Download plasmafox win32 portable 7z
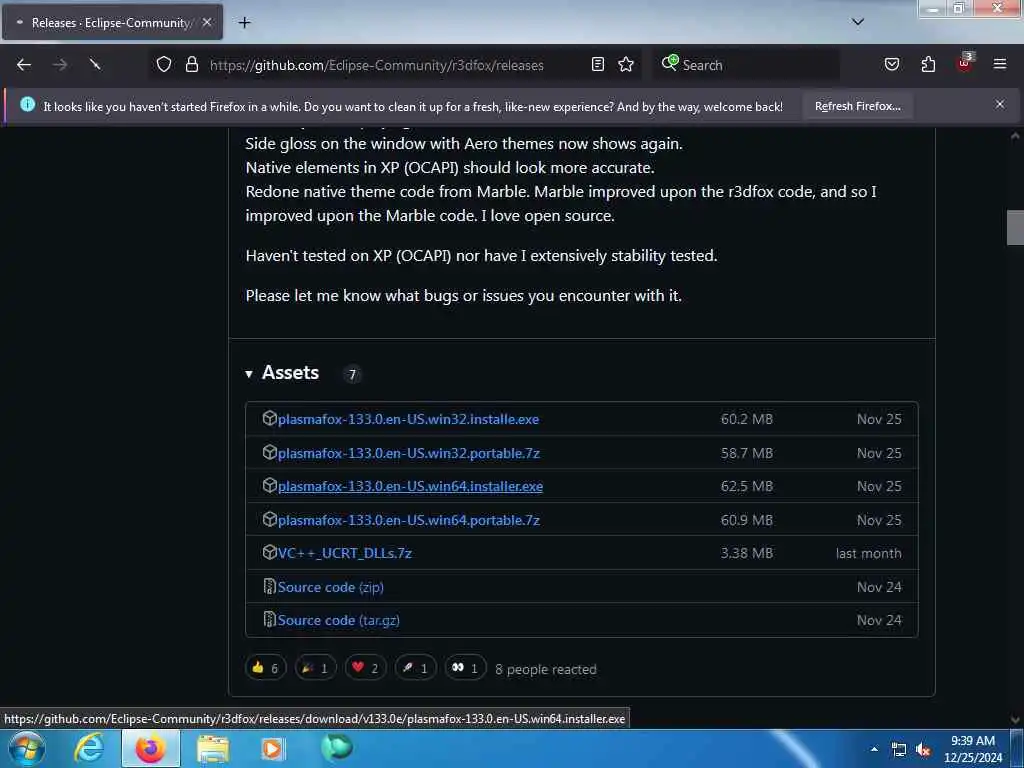 point(409,453)
